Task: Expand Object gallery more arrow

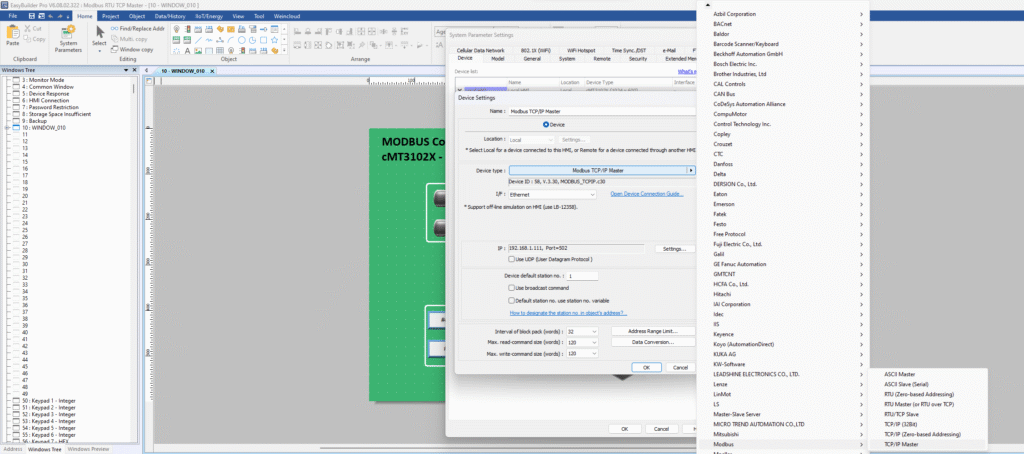Action: tap(284, 50)
